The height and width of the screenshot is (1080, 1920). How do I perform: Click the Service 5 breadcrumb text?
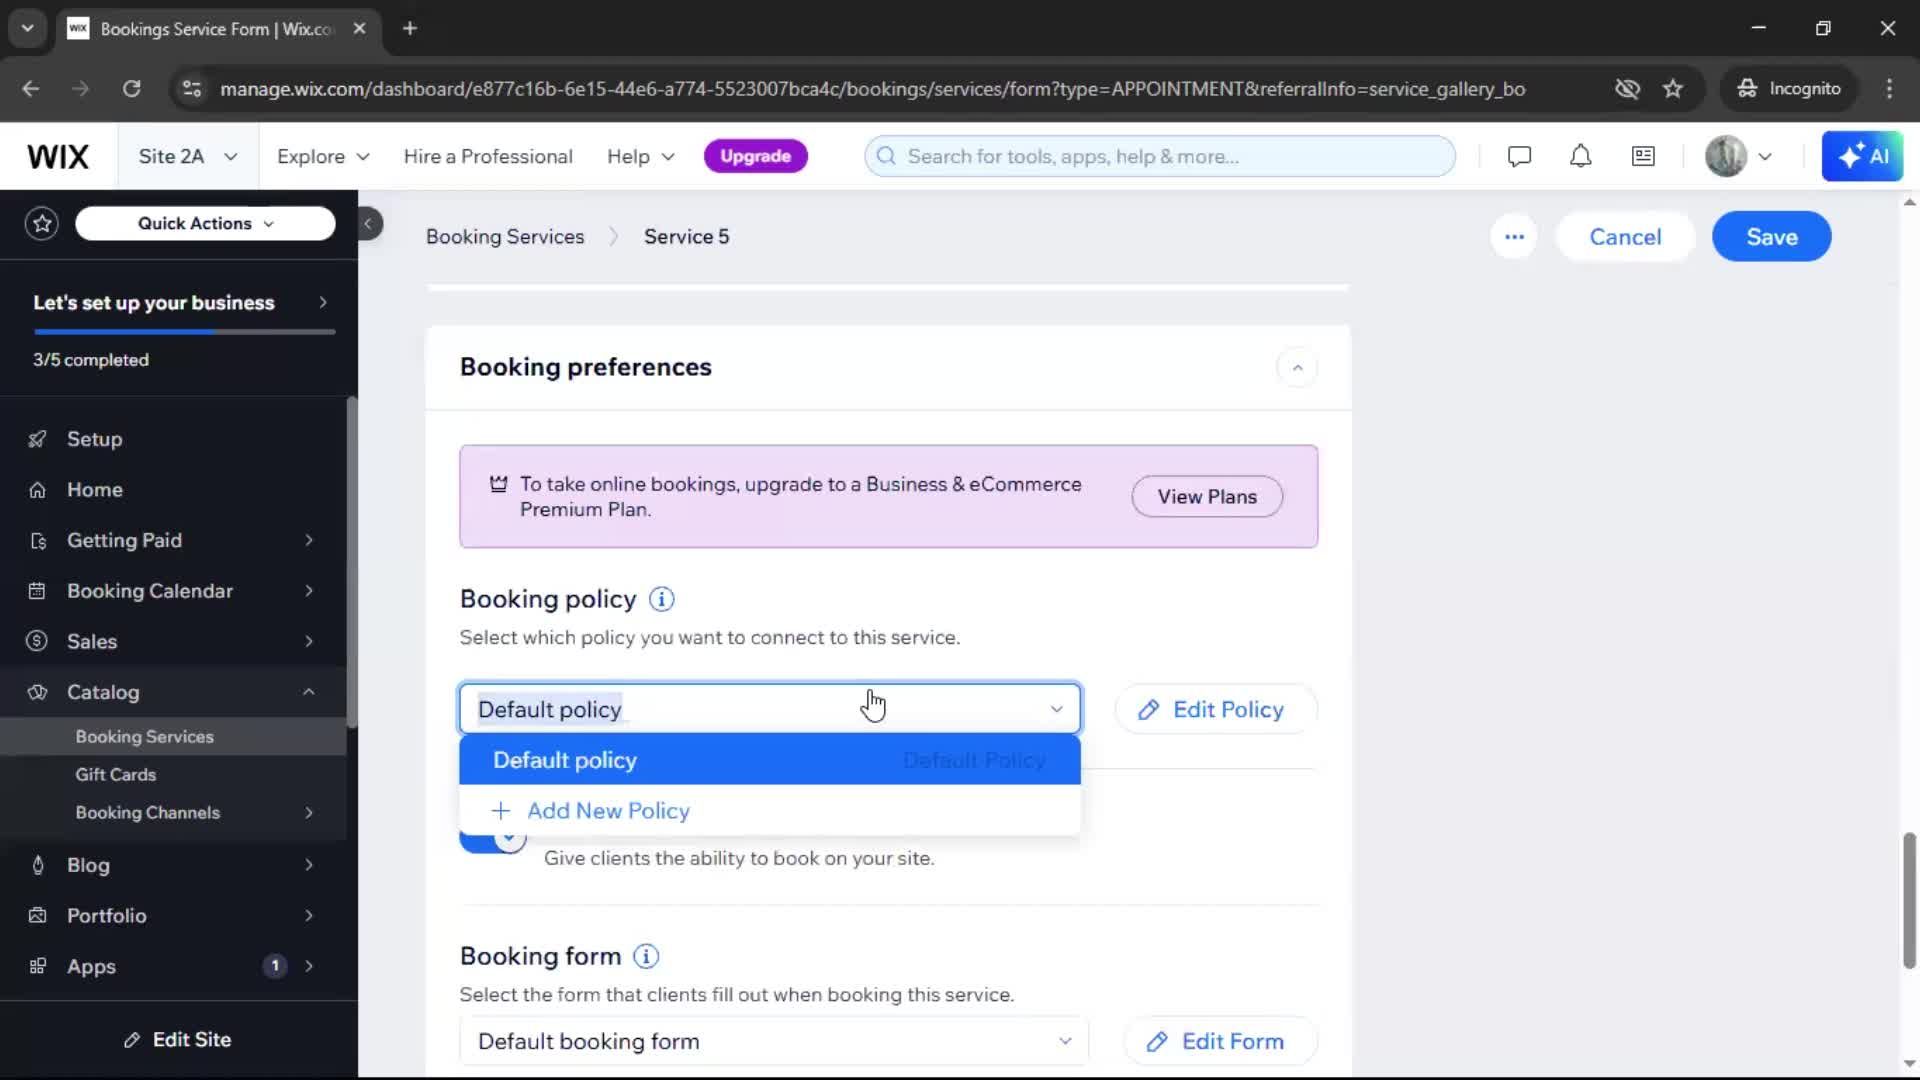point(686,237)
